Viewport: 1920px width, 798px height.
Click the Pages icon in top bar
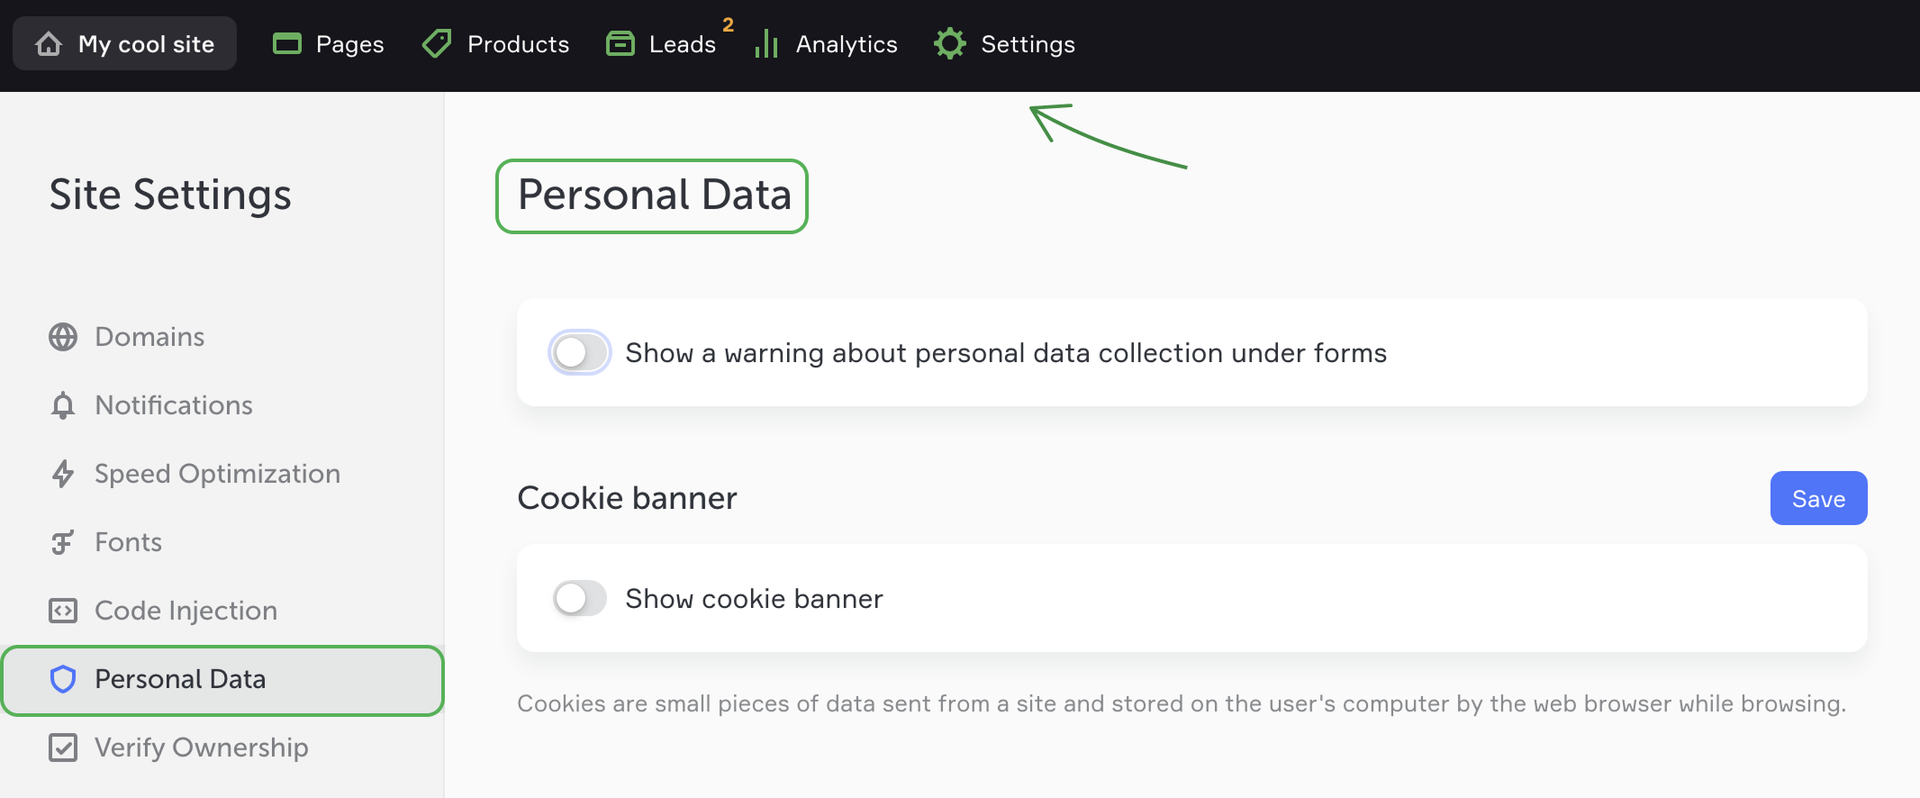(287, 44)
